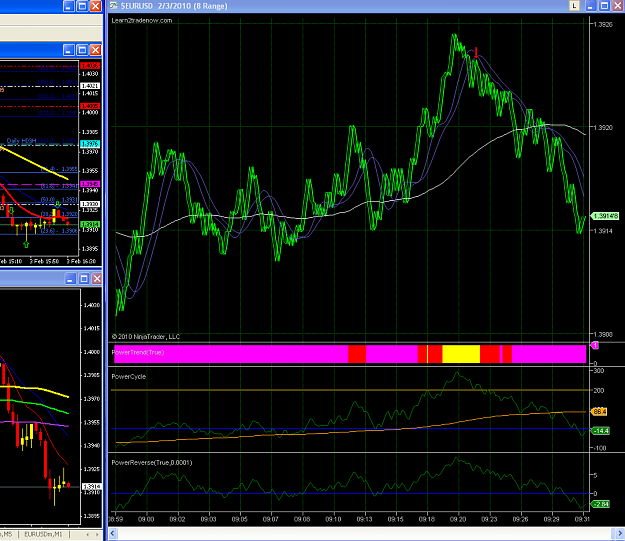Click the green -14.4 PowerCycle value marker
625x541 pixels.
(601, 431)
